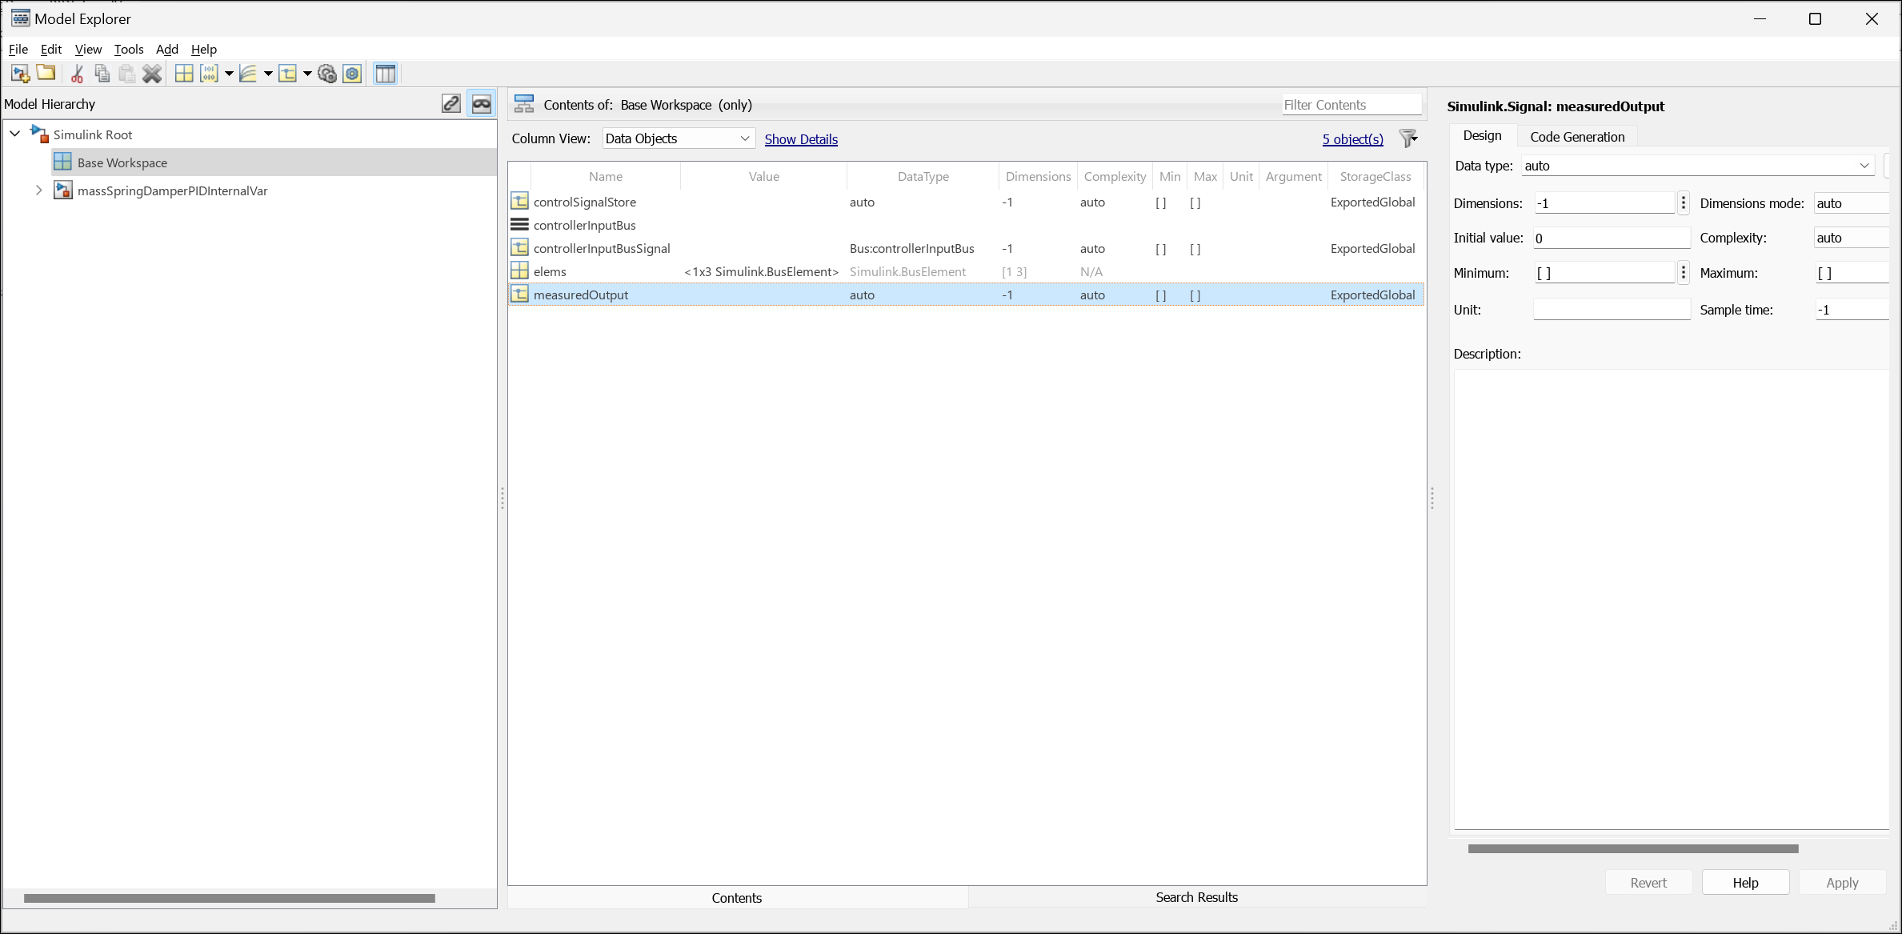Screen dimensions: 1902x934
Task: Click the Apply button
Action: (x=1842, y=882)
